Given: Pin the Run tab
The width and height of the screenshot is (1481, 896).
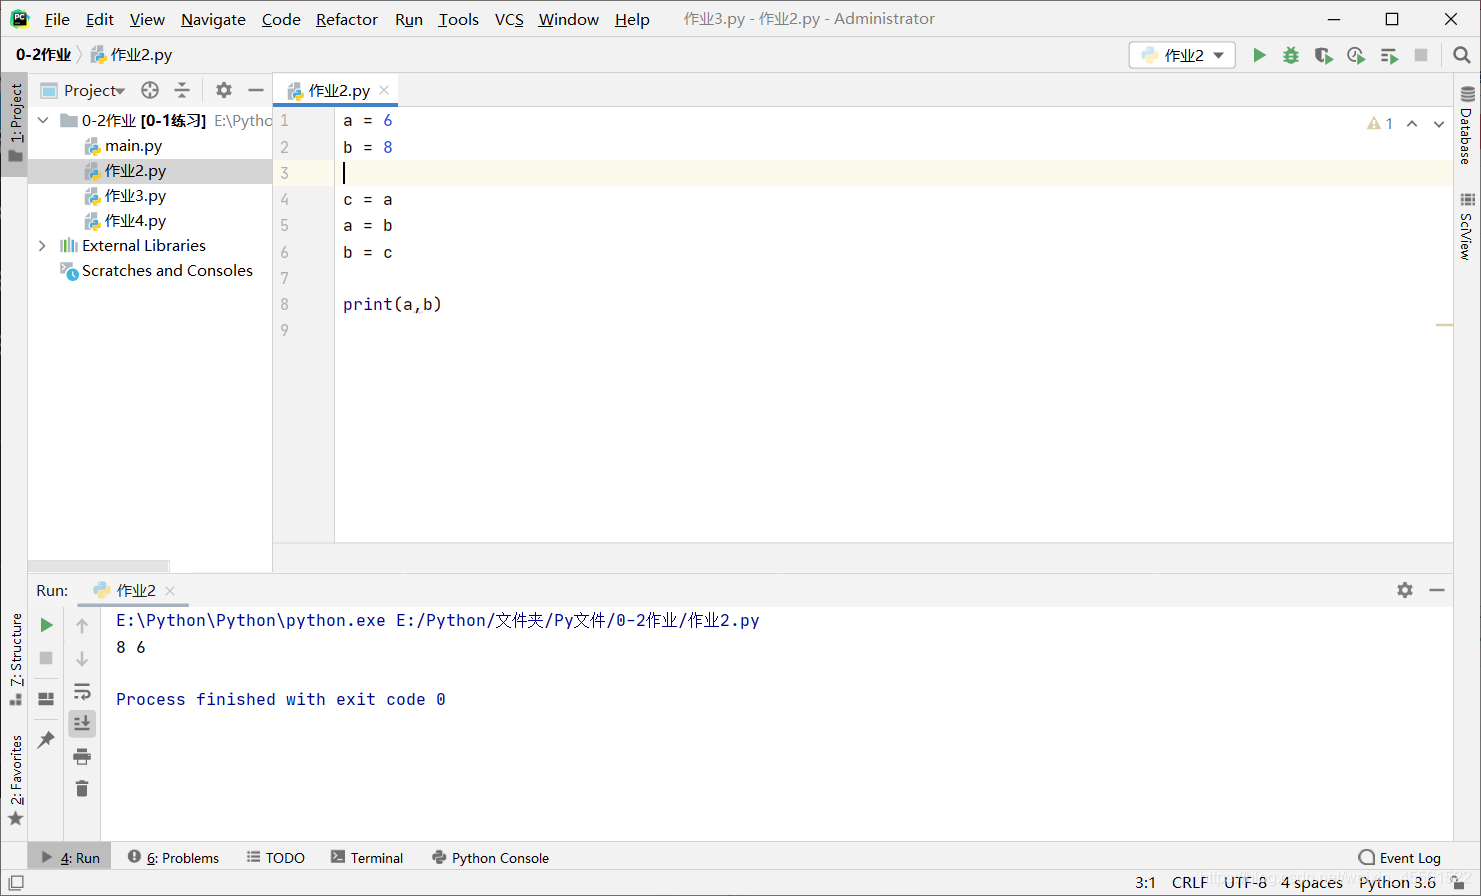Looking at the screenshot, I should click(x=46, y=739).
